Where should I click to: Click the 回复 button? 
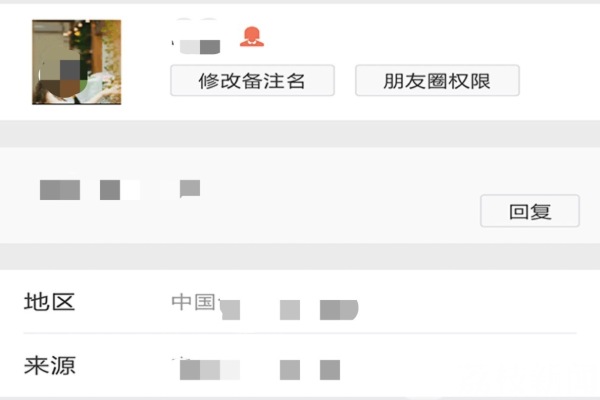pyautogui.click(x=530, y=211)
